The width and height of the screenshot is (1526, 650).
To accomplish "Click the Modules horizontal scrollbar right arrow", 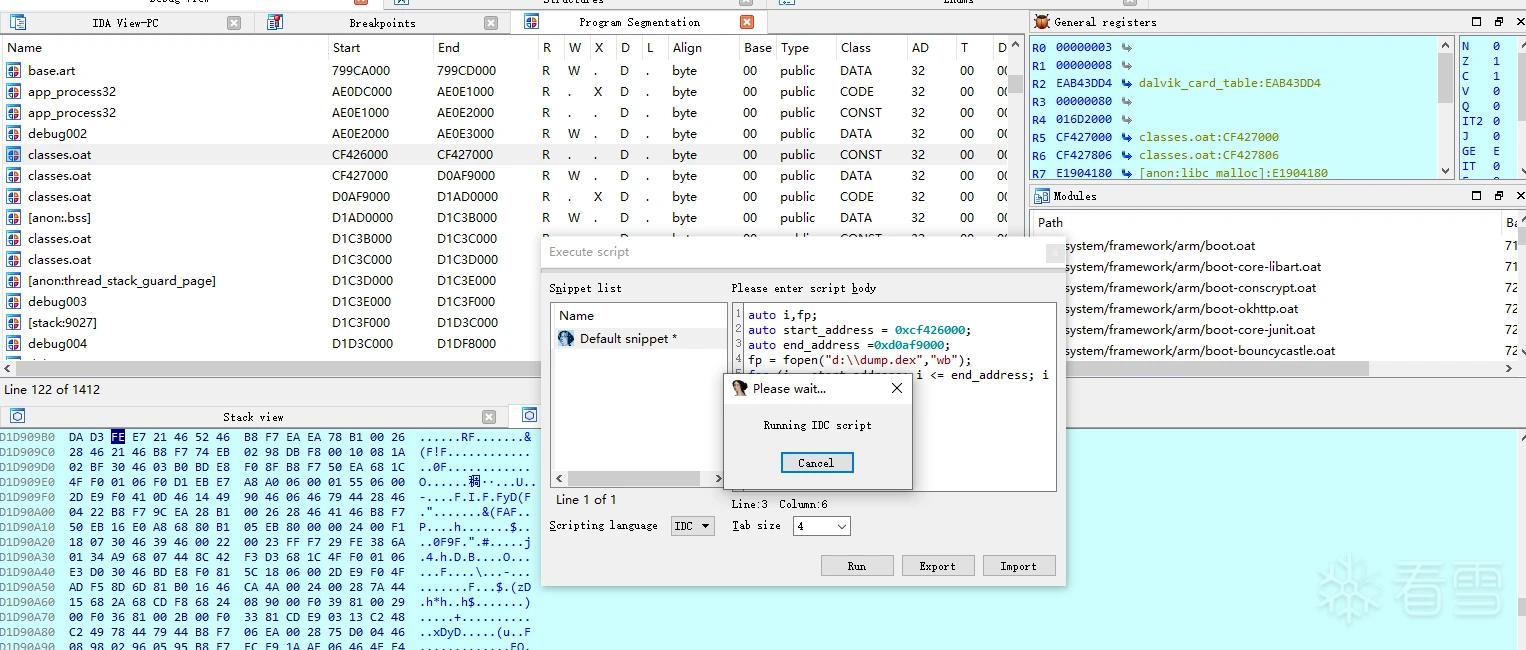I will pos(1509,369).
